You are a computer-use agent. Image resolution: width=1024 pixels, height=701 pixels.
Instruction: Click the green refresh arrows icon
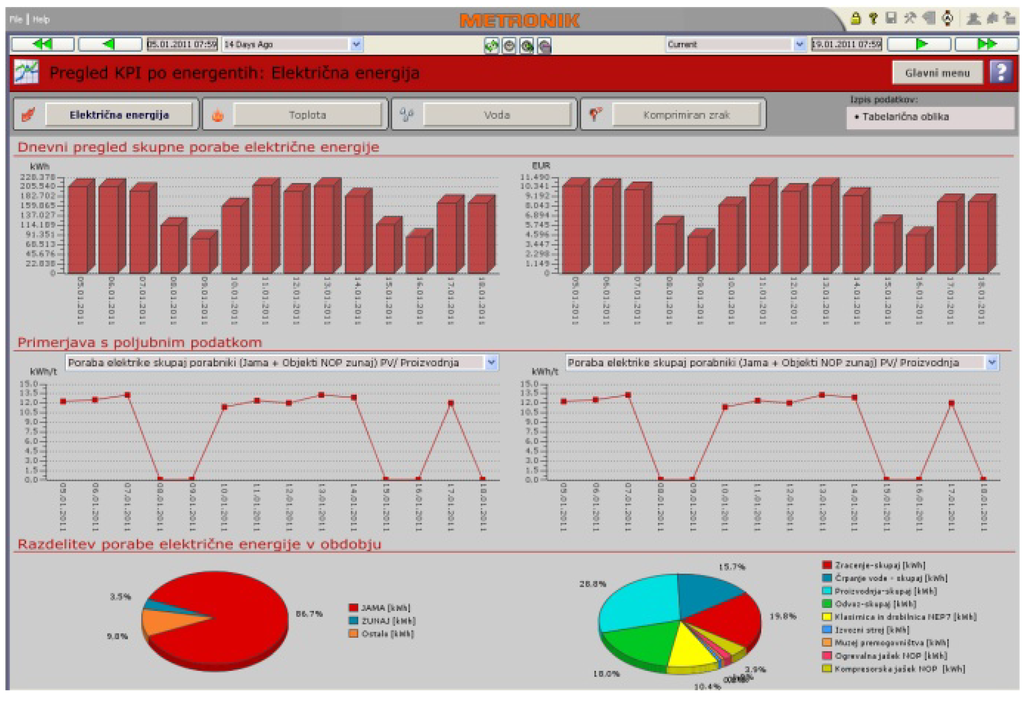coord(492,45)
